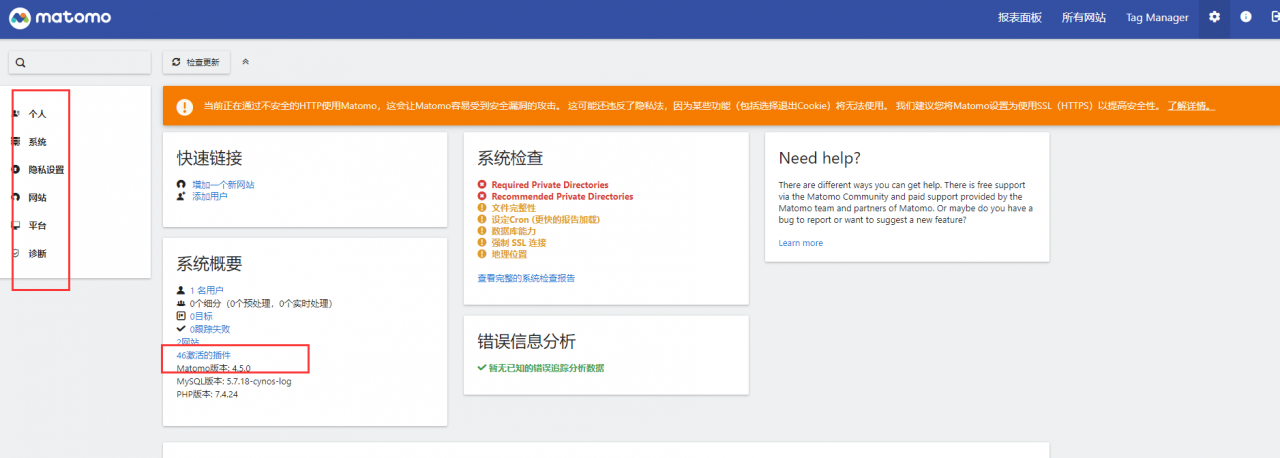Screen dimensions: 1280x458
Task: Click the 系统概要 heading
Action: click(209, 264)
